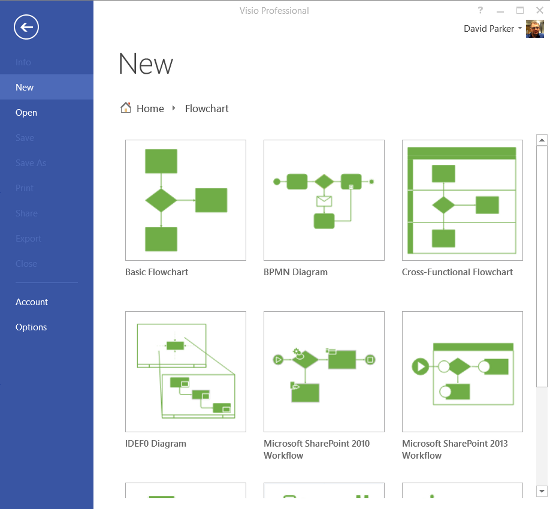Screen dimensions: 550x509
Task: Choose the BPMN Diagram template thumbnail
Action: (324, 200)
